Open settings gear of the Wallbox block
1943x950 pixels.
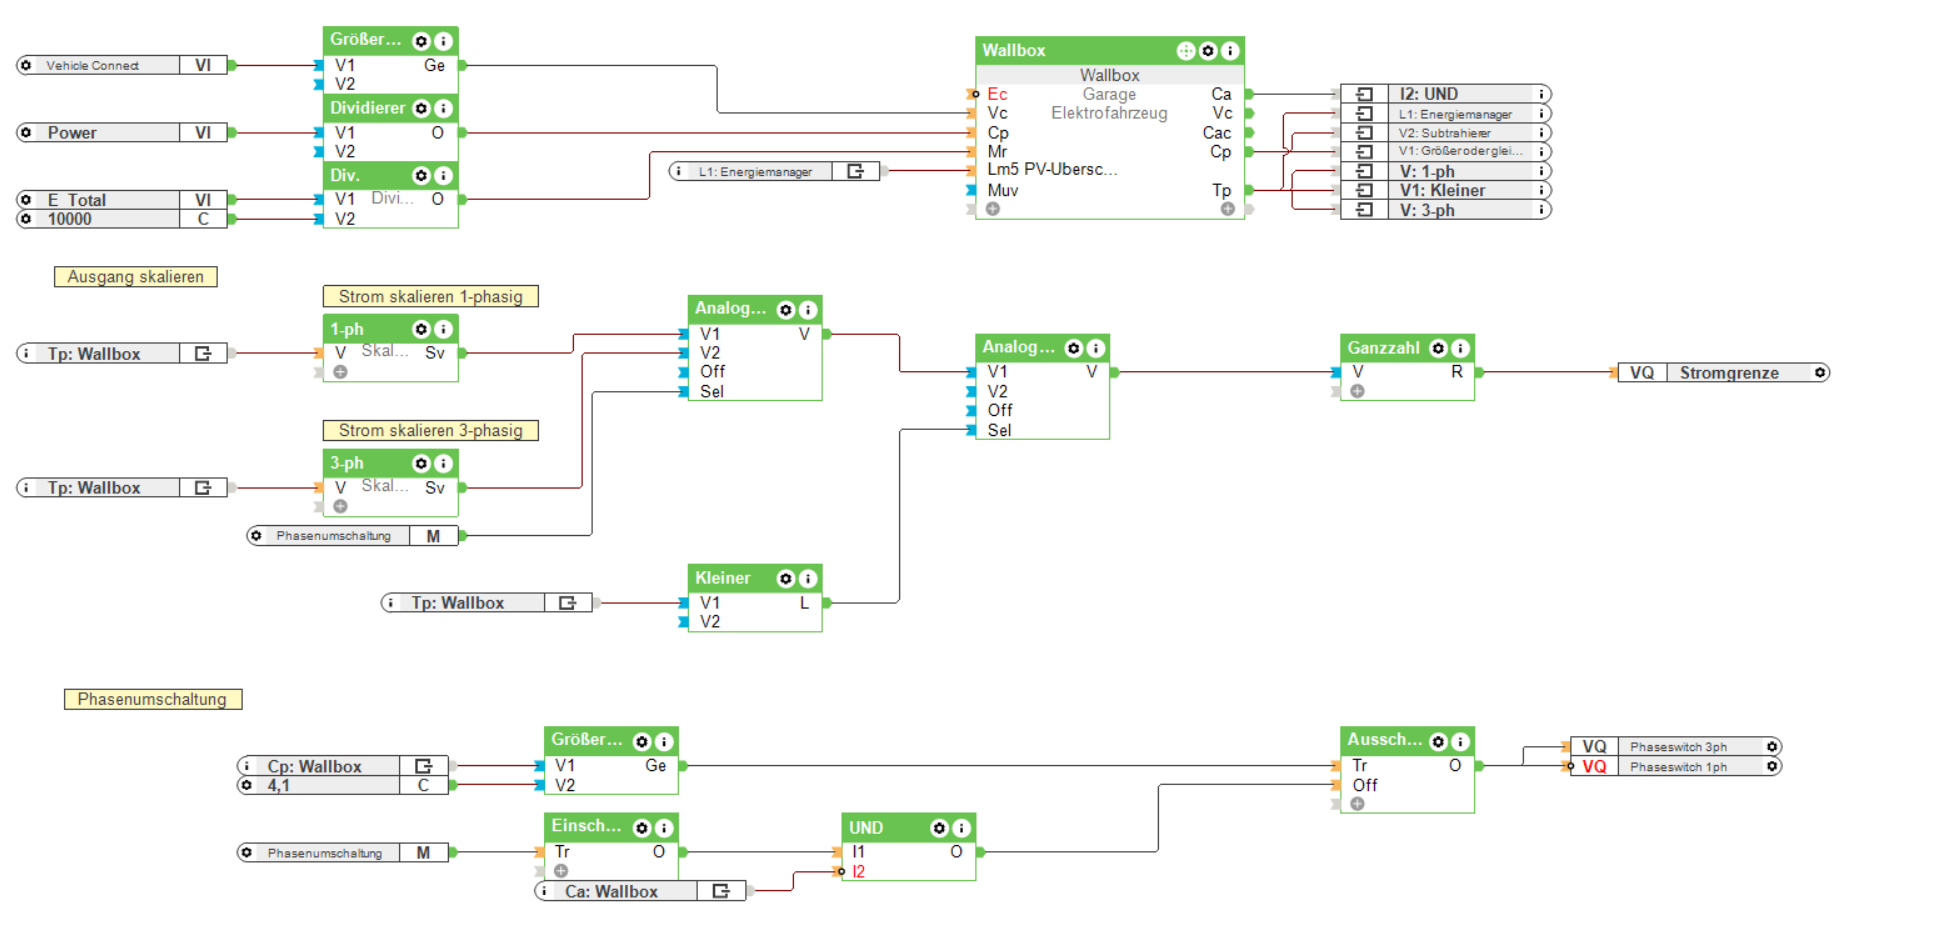coord(1208,50)
